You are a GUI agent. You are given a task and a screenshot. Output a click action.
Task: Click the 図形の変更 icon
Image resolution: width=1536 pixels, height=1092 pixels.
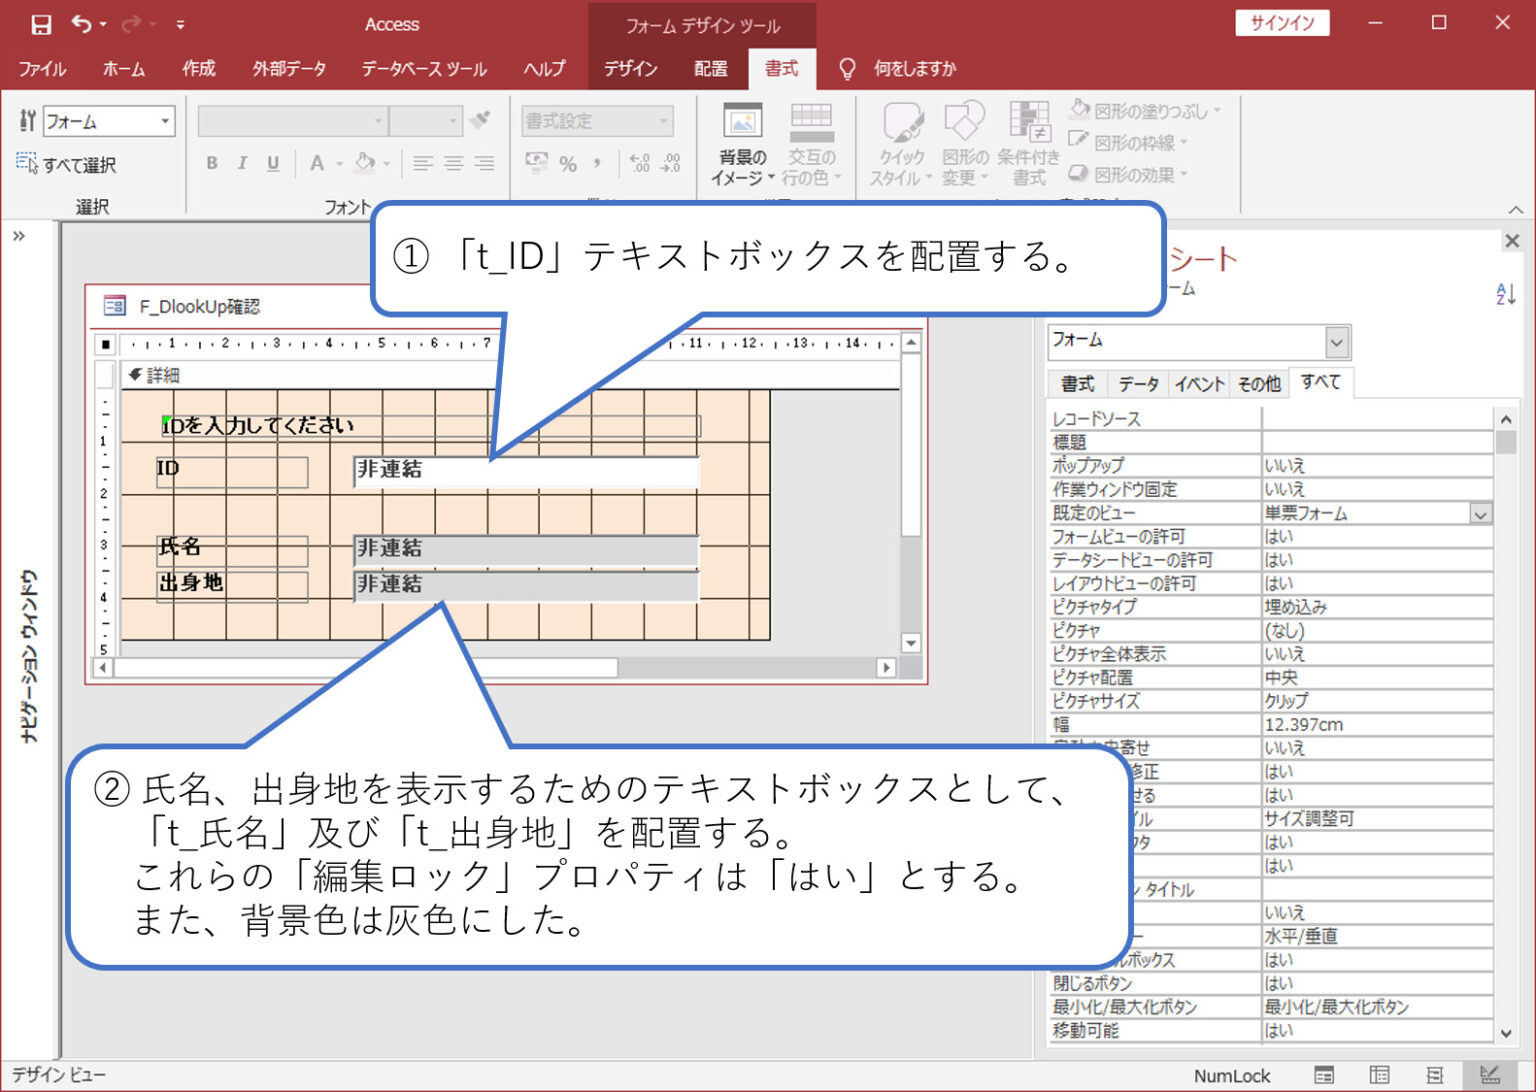point(963,140)
